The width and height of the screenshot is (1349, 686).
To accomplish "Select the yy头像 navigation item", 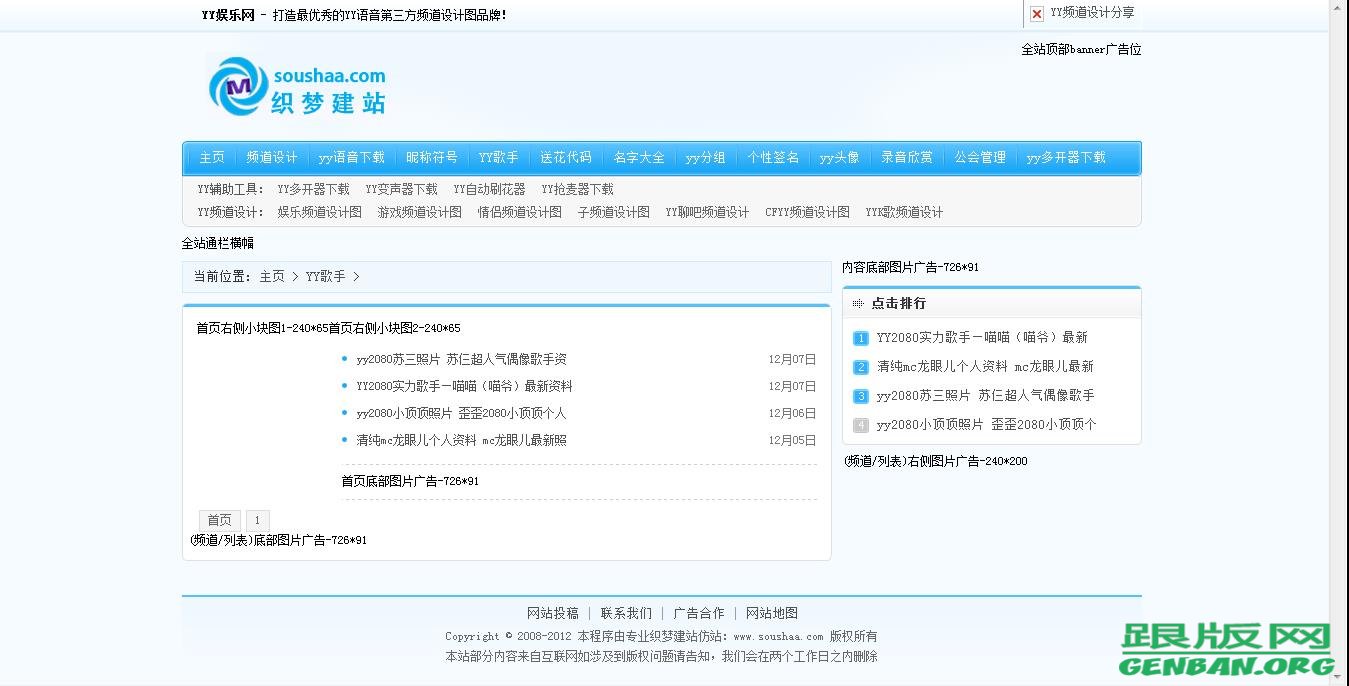I will (x=839, y=157).
